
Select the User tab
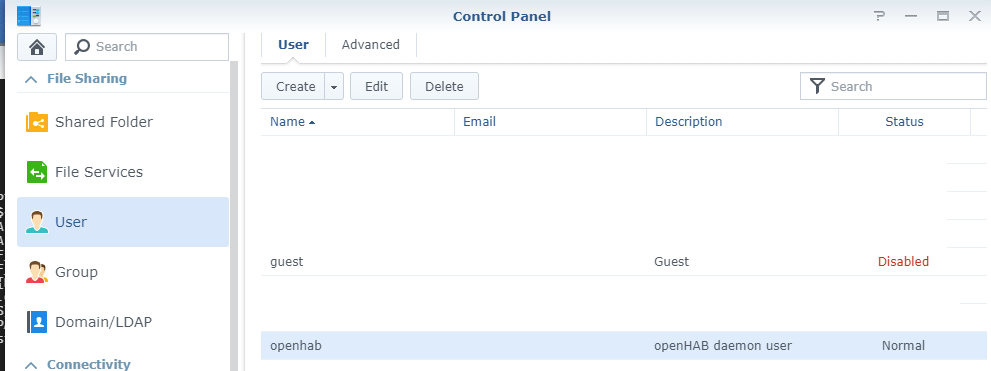(293, 45)
